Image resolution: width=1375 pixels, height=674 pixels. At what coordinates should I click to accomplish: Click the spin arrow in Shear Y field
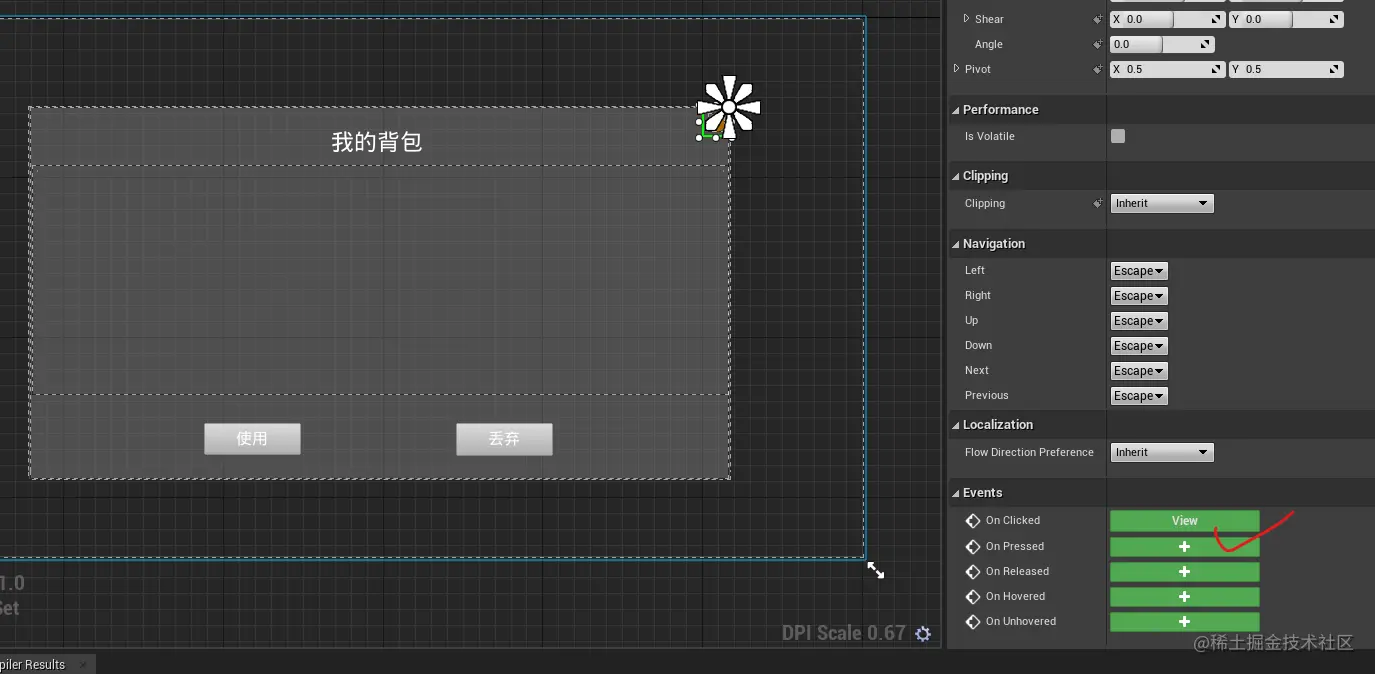coord(1335,19)
